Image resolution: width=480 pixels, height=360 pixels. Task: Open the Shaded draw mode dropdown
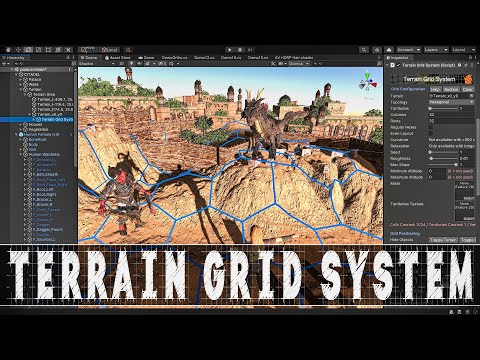coord(97,63)
